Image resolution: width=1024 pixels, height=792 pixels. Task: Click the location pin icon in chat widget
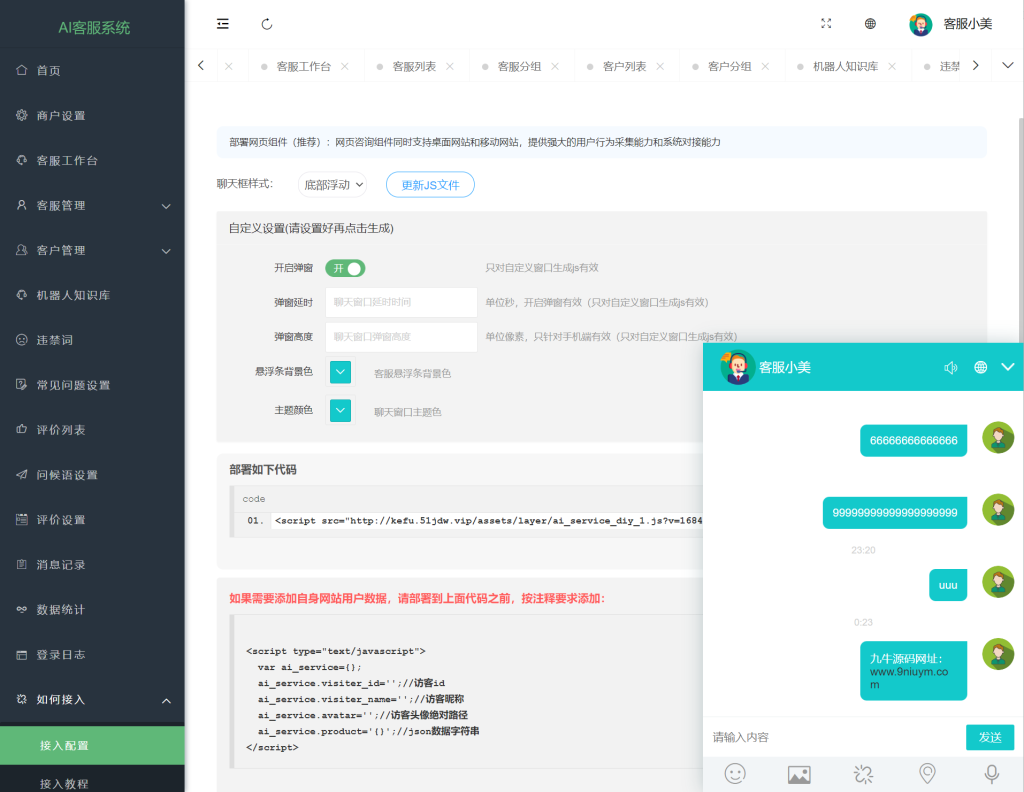(926, 773)
